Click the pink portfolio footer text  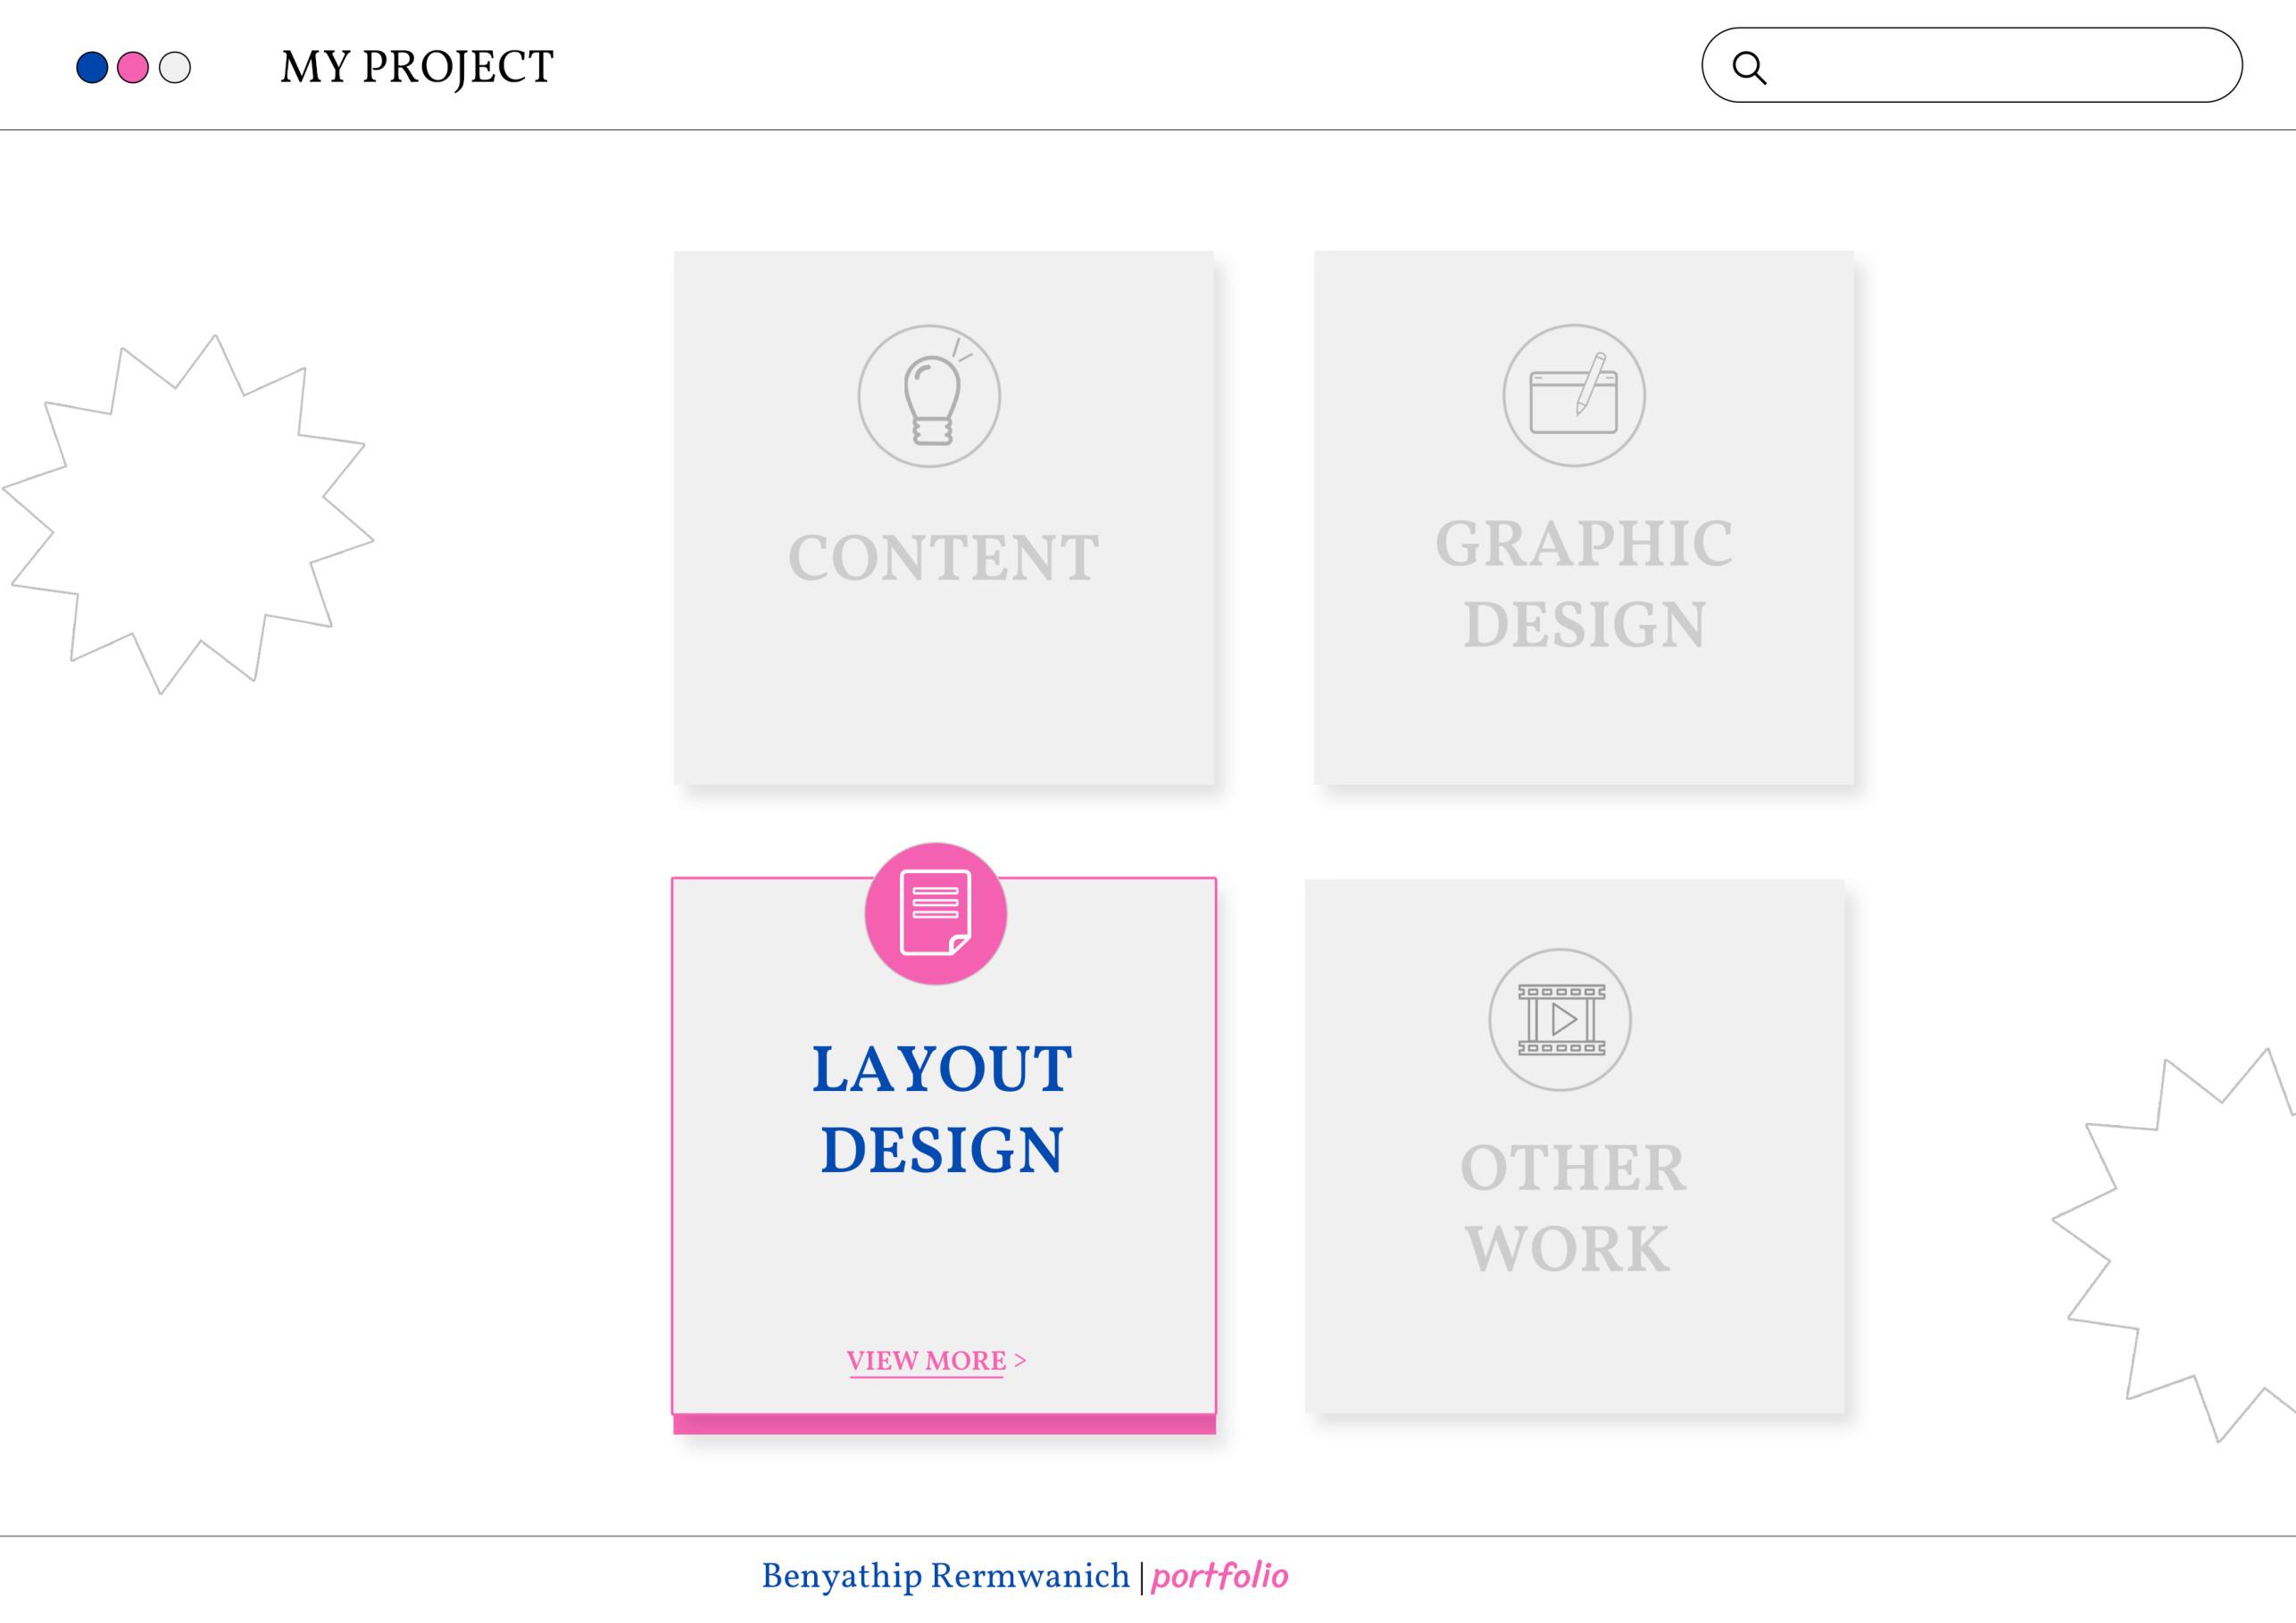1219,1577
